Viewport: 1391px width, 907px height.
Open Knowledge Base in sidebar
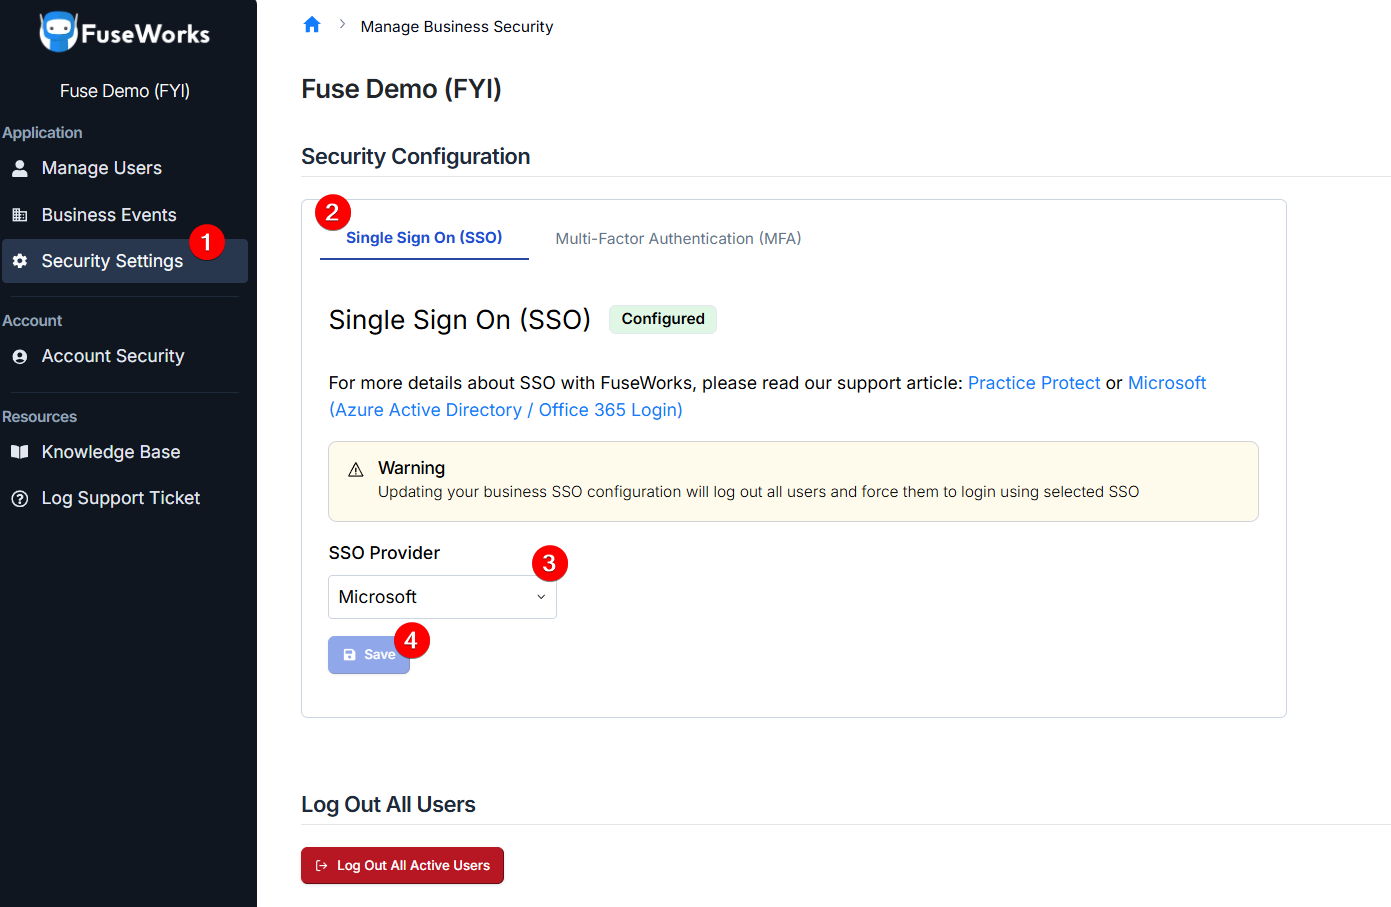point(110,452)
